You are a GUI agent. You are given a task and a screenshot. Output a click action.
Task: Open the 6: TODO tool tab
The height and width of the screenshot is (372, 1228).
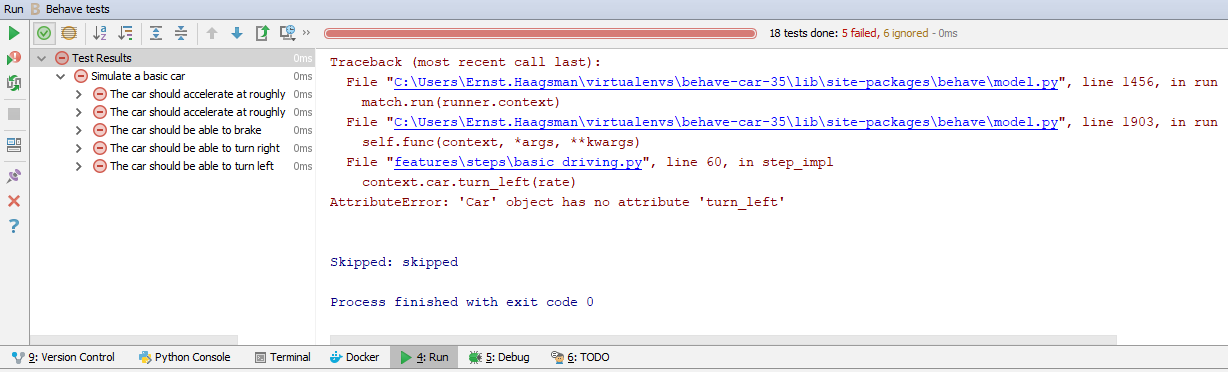click(579, 357)
